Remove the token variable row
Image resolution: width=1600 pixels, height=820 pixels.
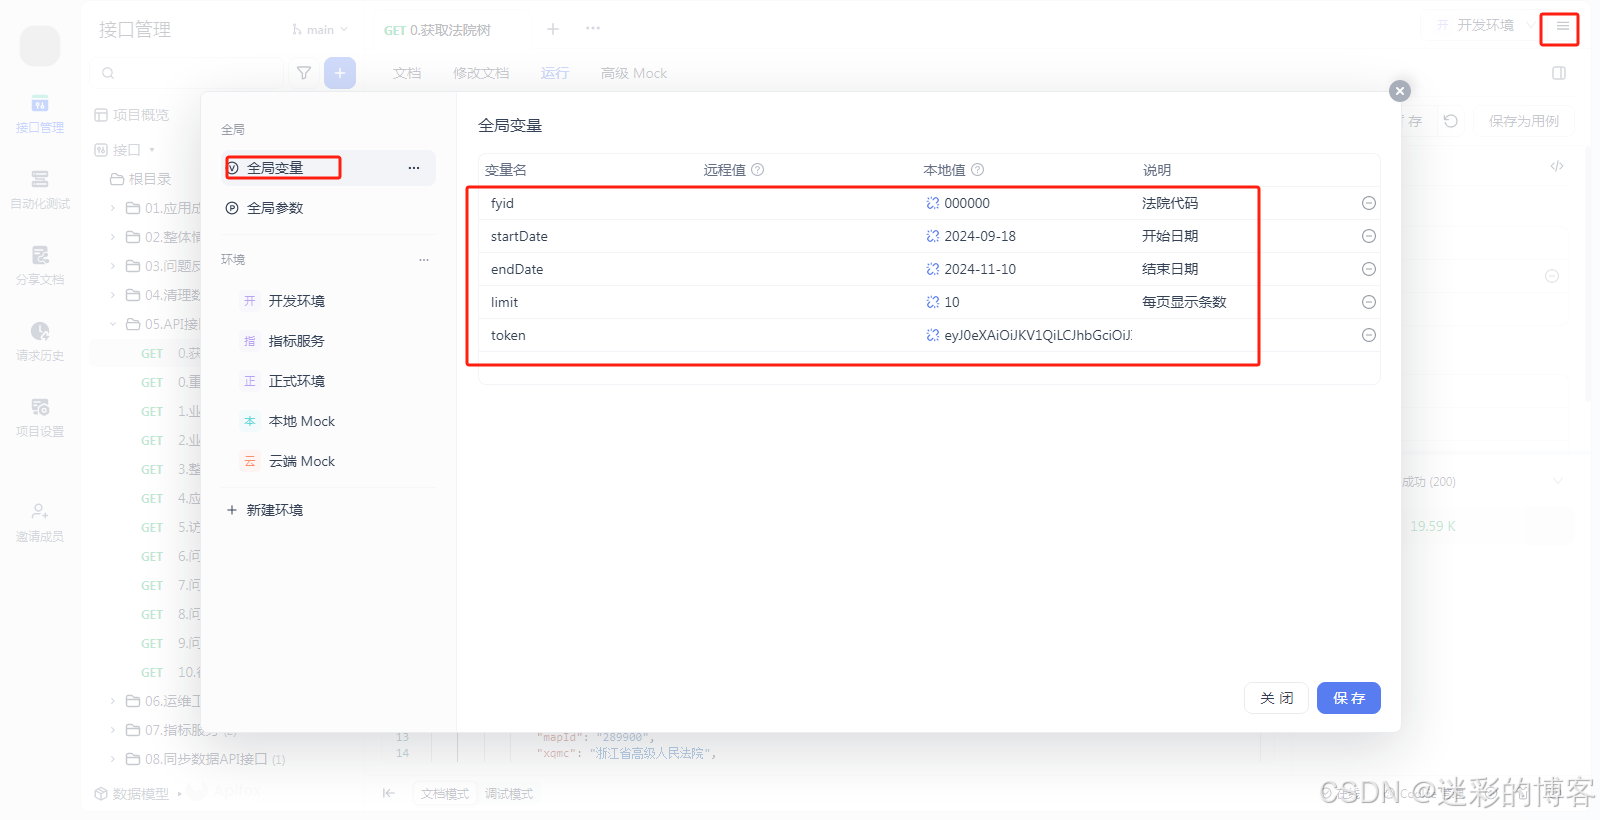click(x=1369, y=335)
